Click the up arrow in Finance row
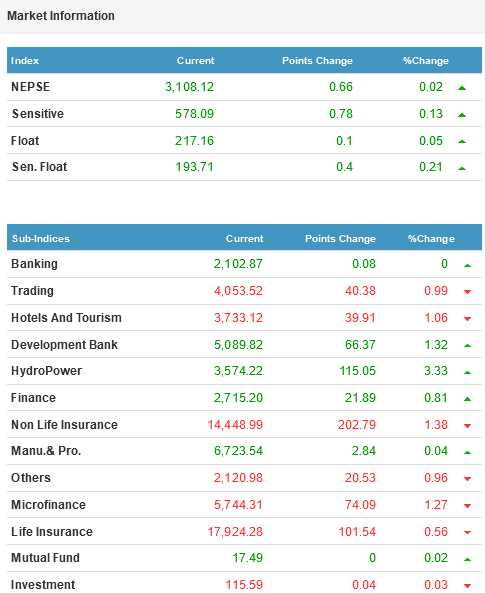This screenshot has height=593, width=485. [x=468, y=399]
